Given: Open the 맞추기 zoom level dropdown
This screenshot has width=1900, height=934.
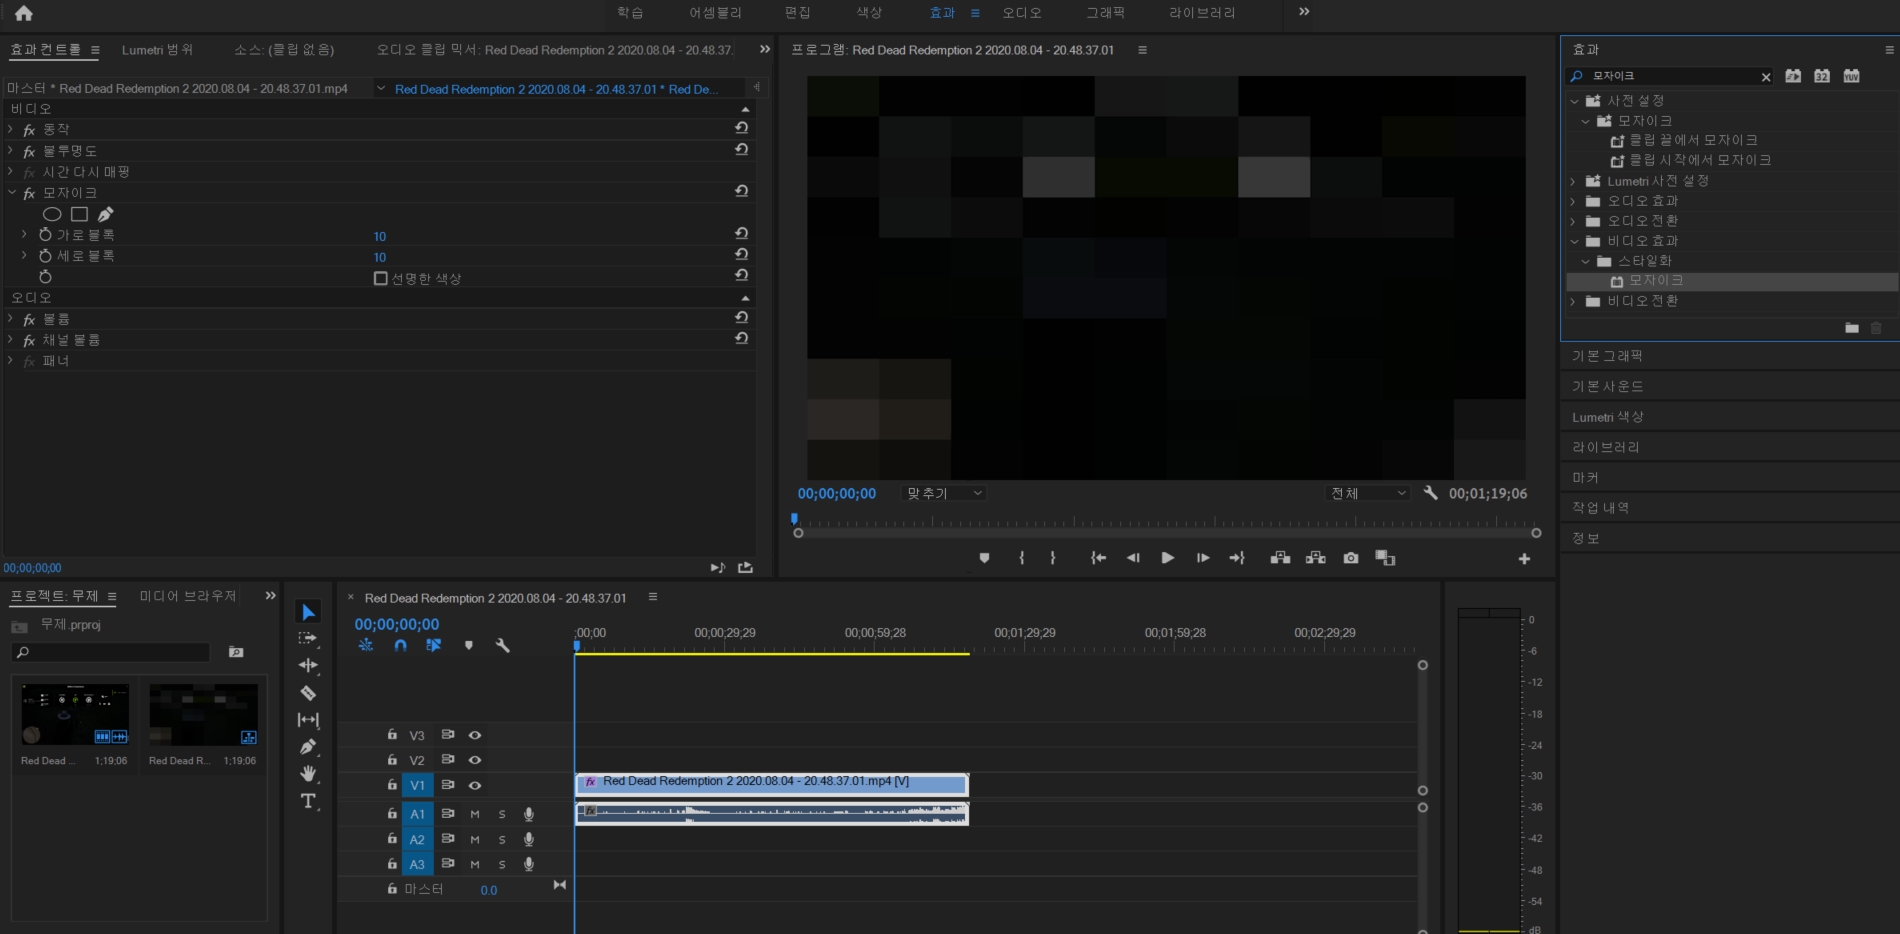Looking at the screenshot, I should (943, 493).
